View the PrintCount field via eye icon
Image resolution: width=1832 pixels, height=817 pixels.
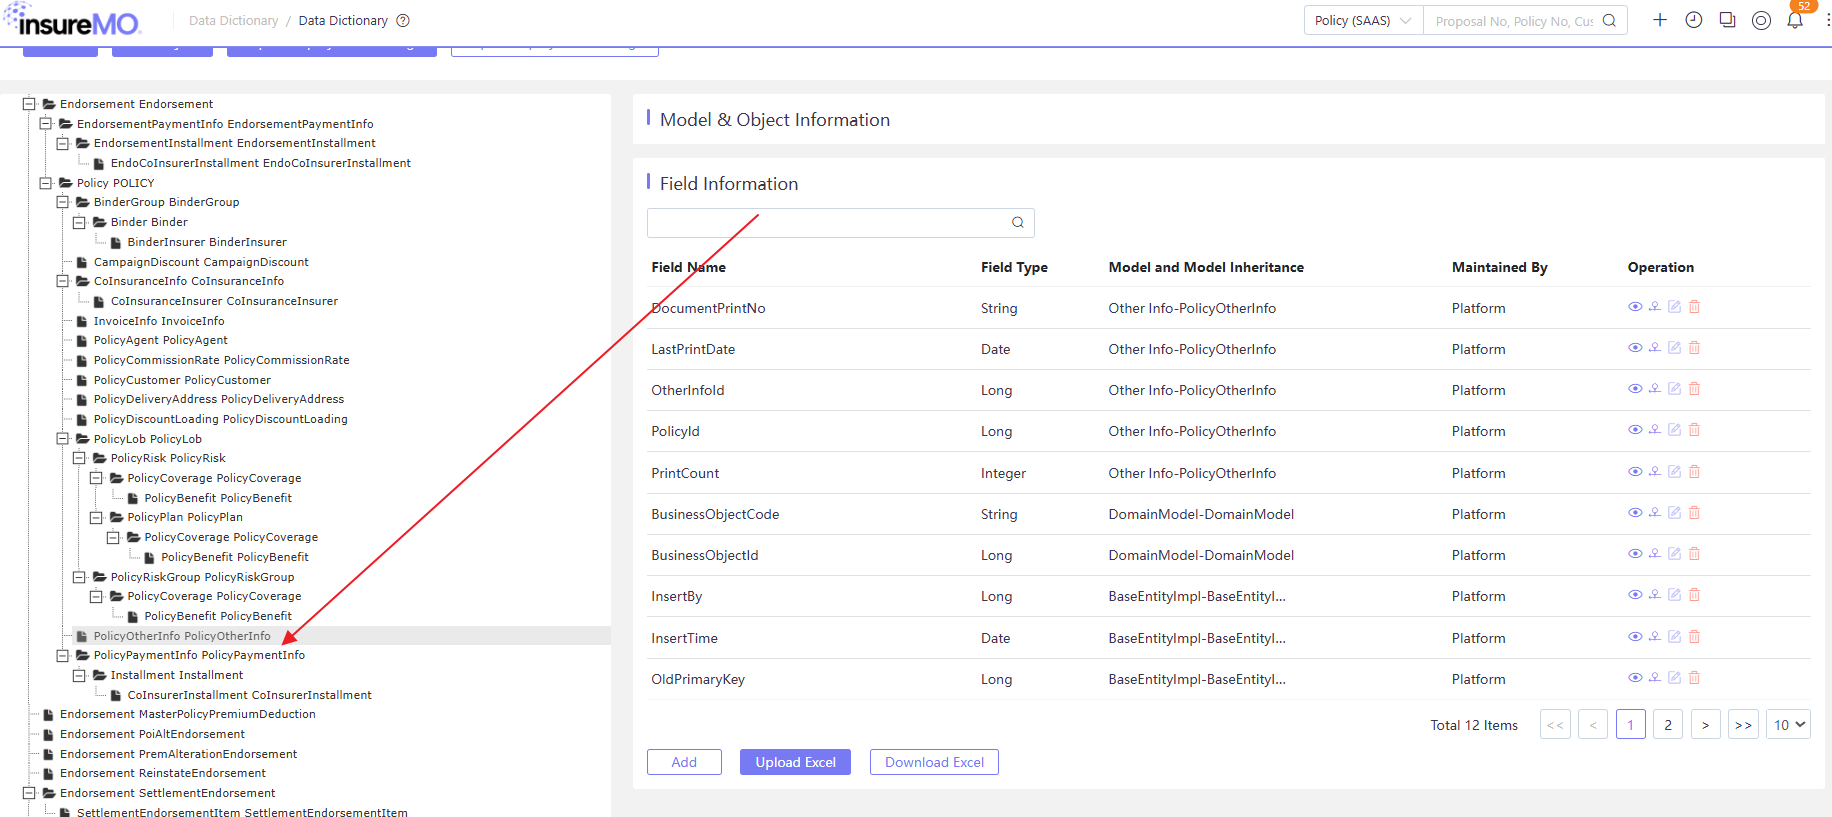[1635, 472]
